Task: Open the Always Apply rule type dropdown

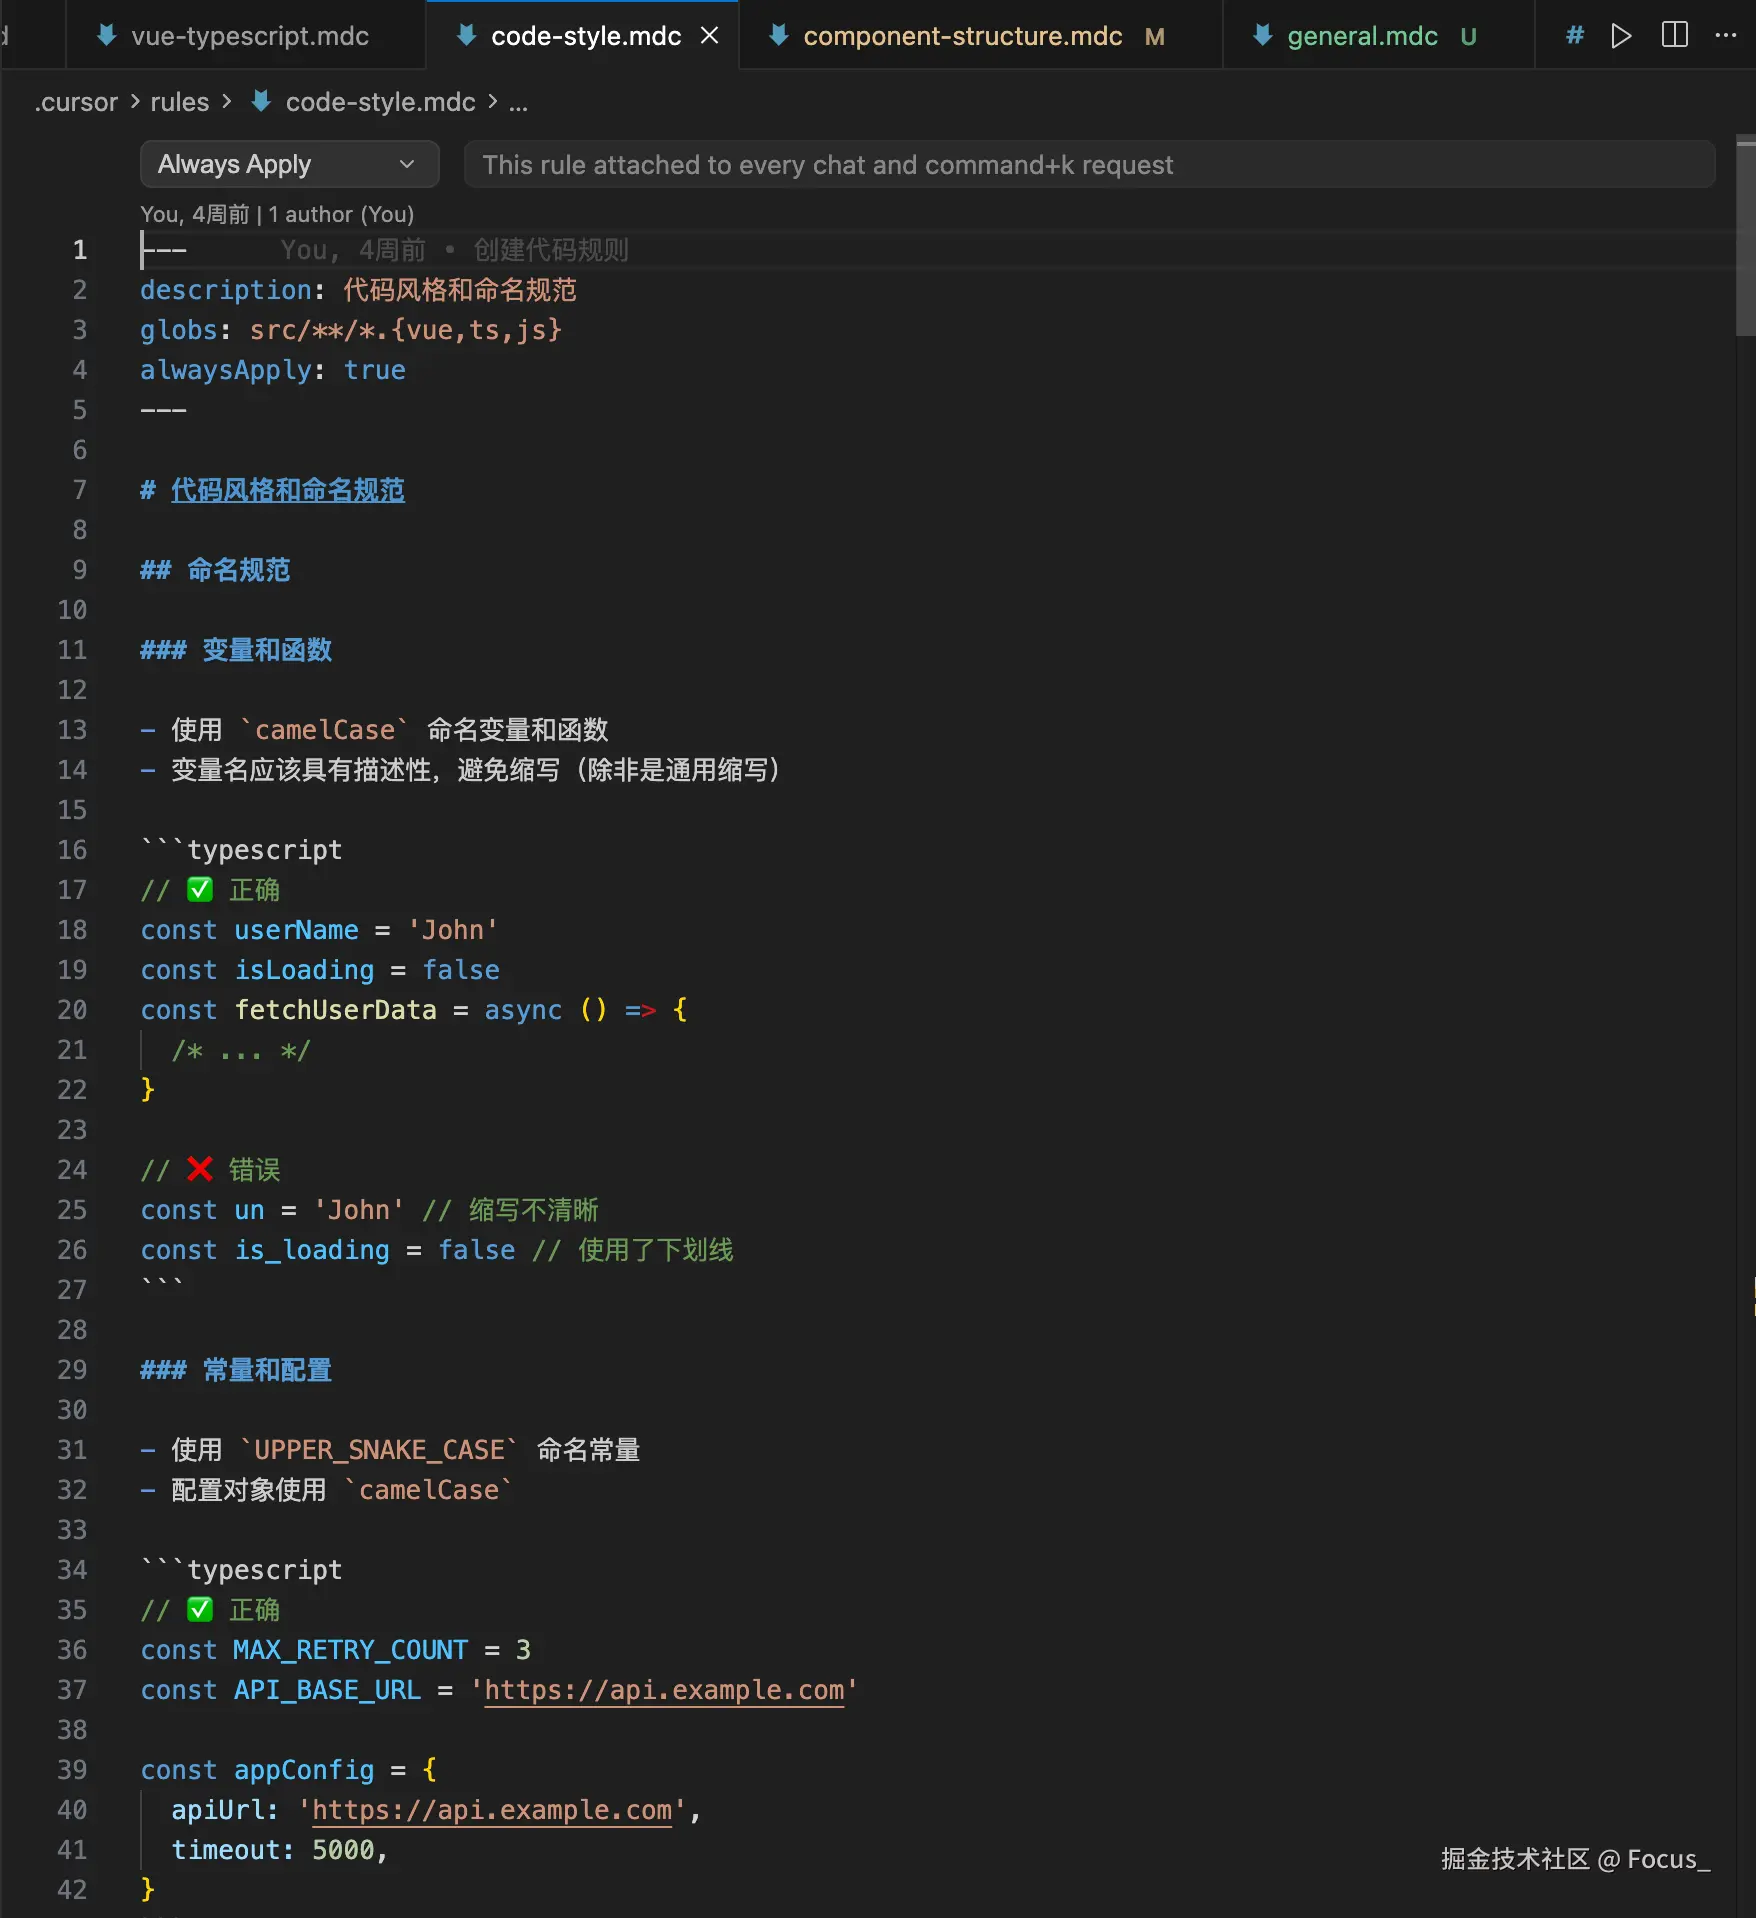Action: (x=289, y=164)
